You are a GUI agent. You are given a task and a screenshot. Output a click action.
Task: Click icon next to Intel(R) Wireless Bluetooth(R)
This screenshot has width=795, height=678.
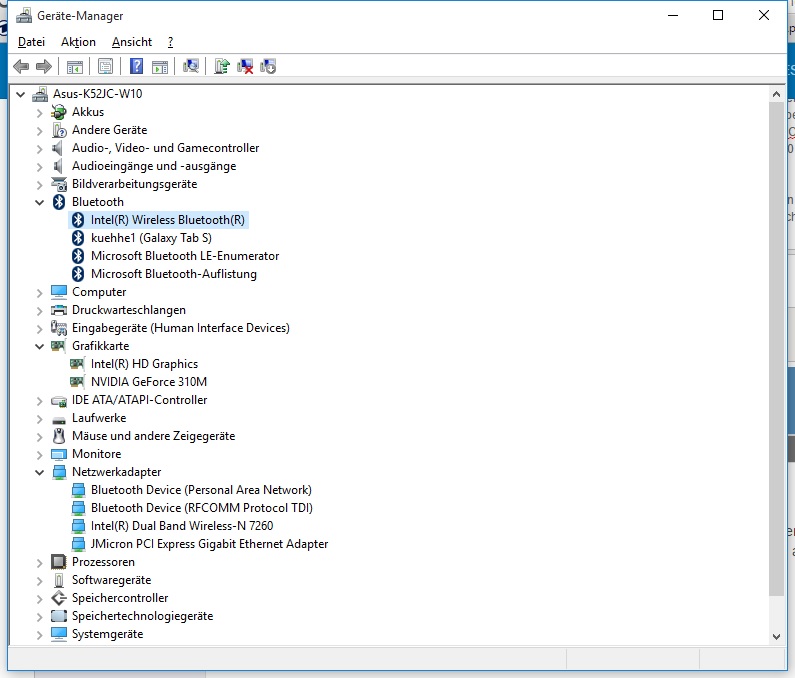click(x=78, y=220)
